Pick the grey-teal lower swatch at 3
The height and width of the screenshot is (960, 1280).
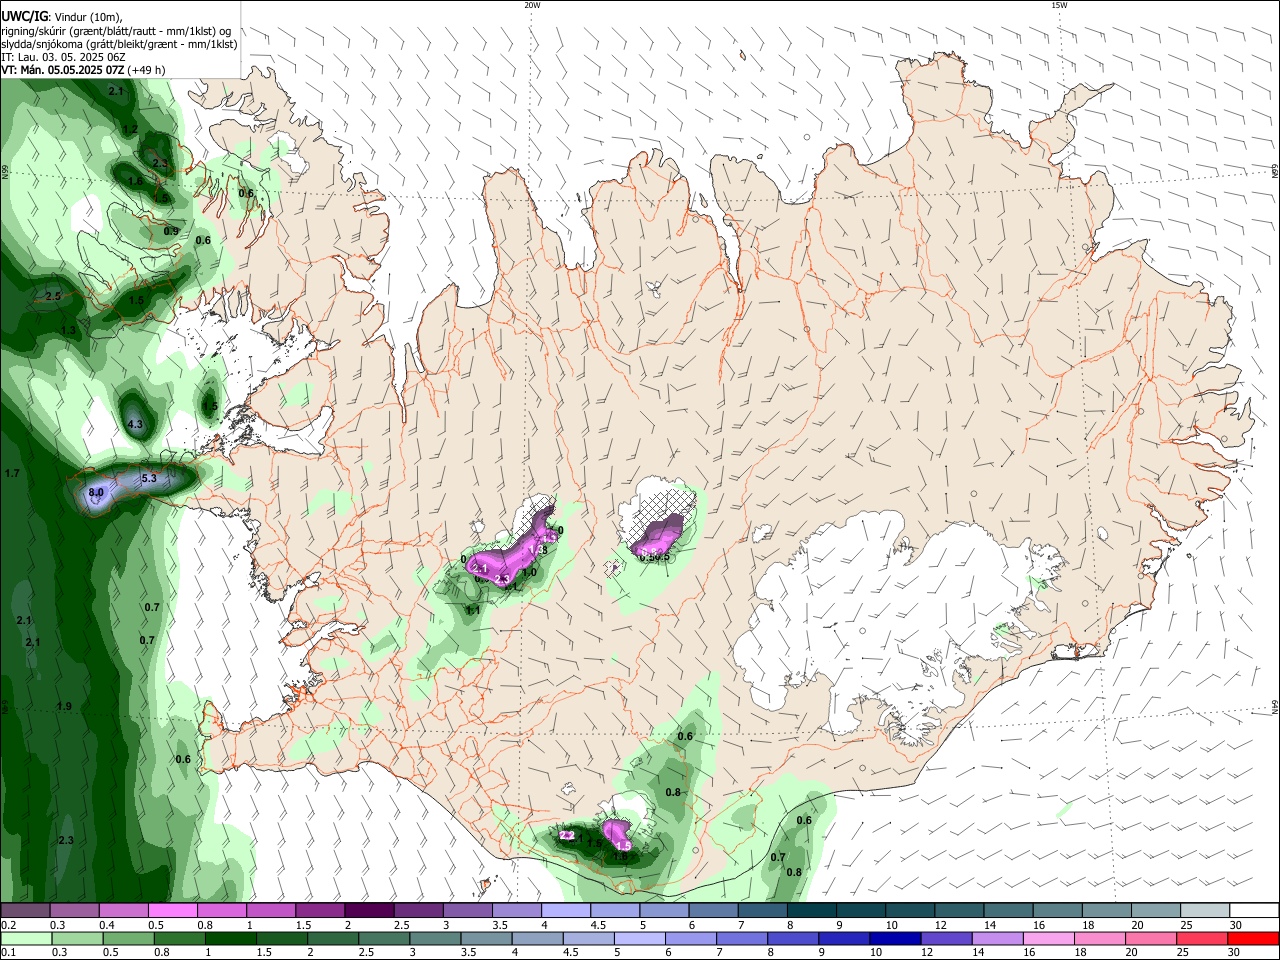pos(436,938)
